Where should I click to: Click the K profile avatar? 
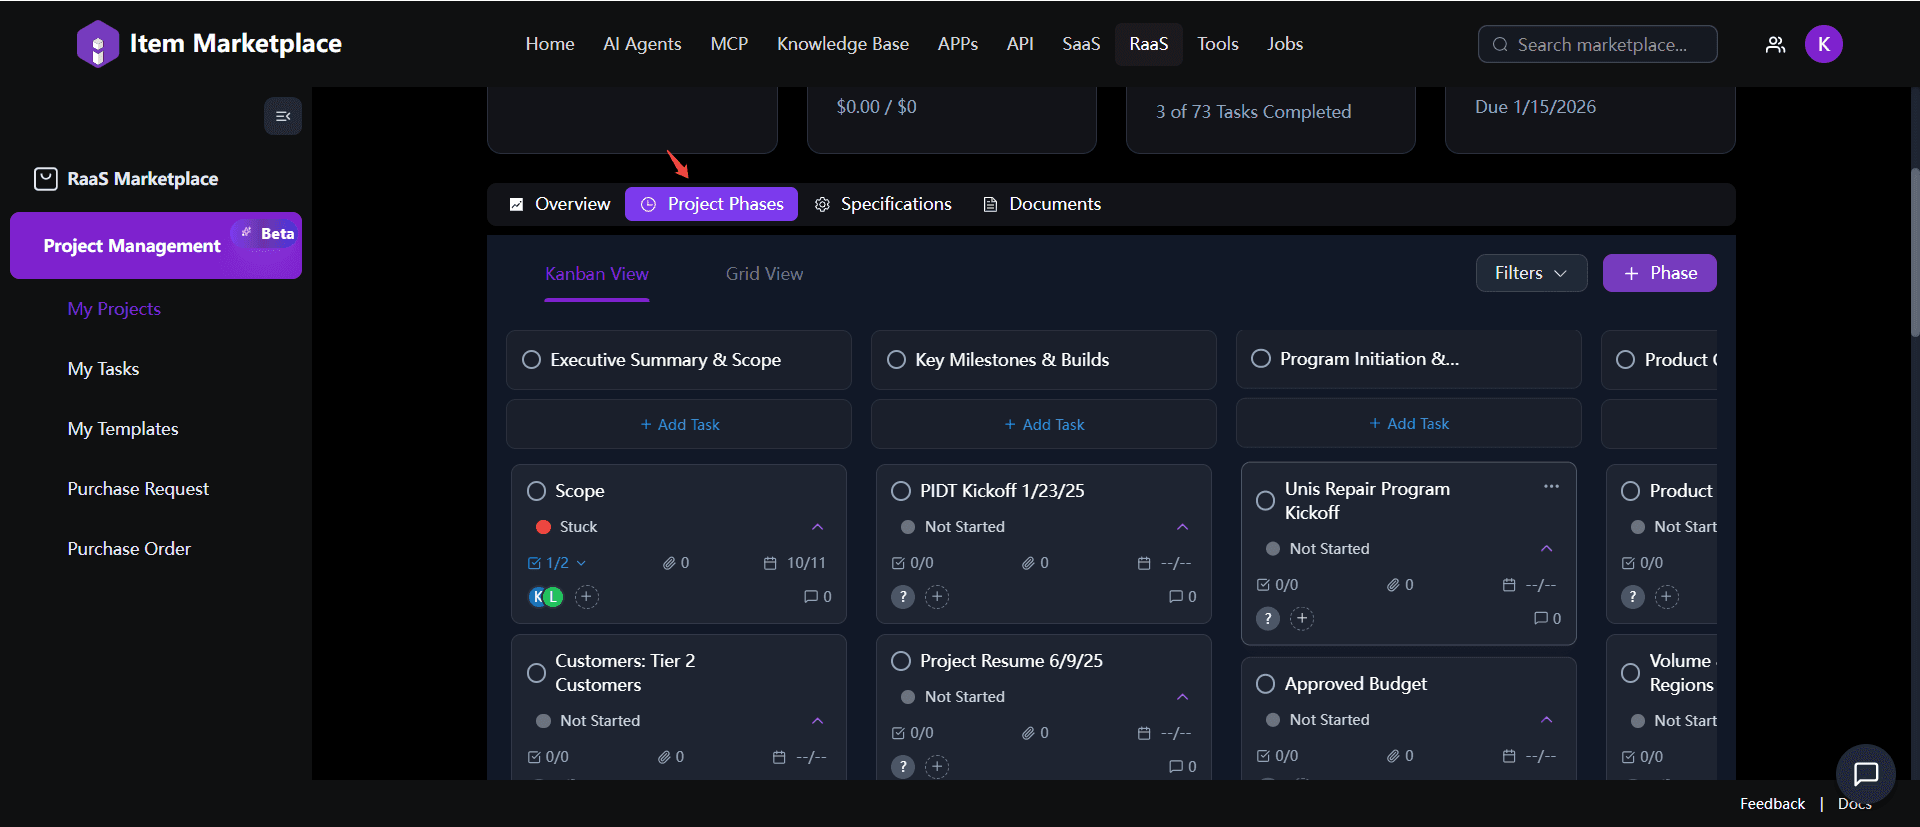pyautogui.click(x=1823, y=44)
